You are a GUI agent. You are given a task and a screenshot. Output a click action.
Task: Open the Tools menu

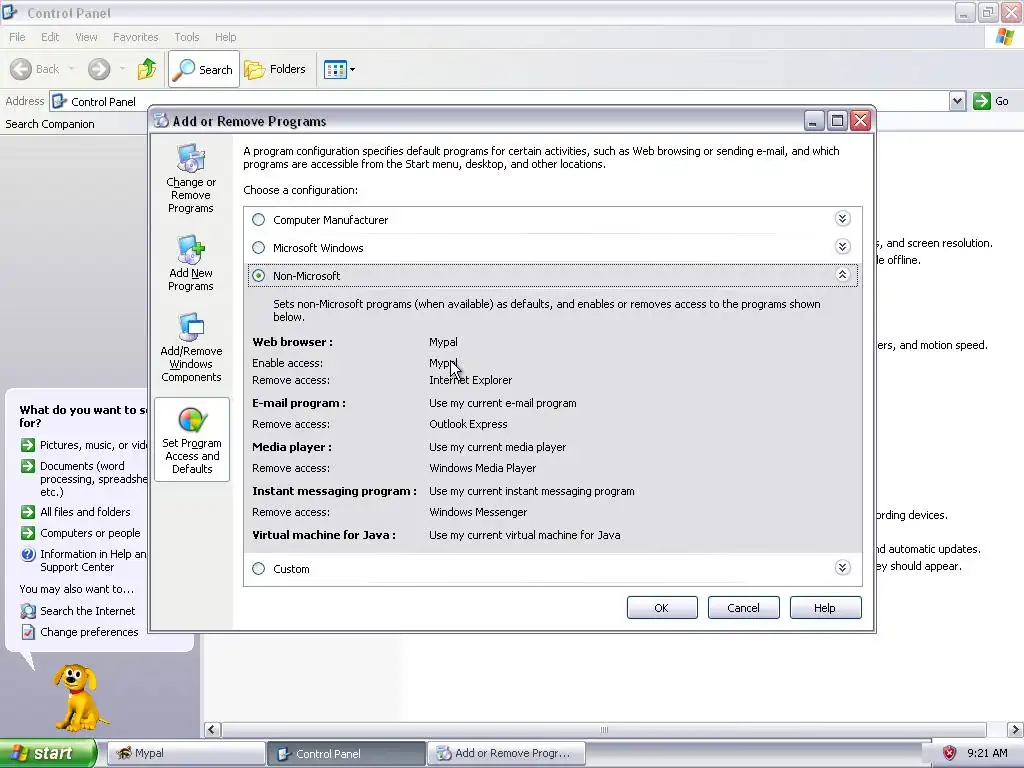(x=186, y=37)
